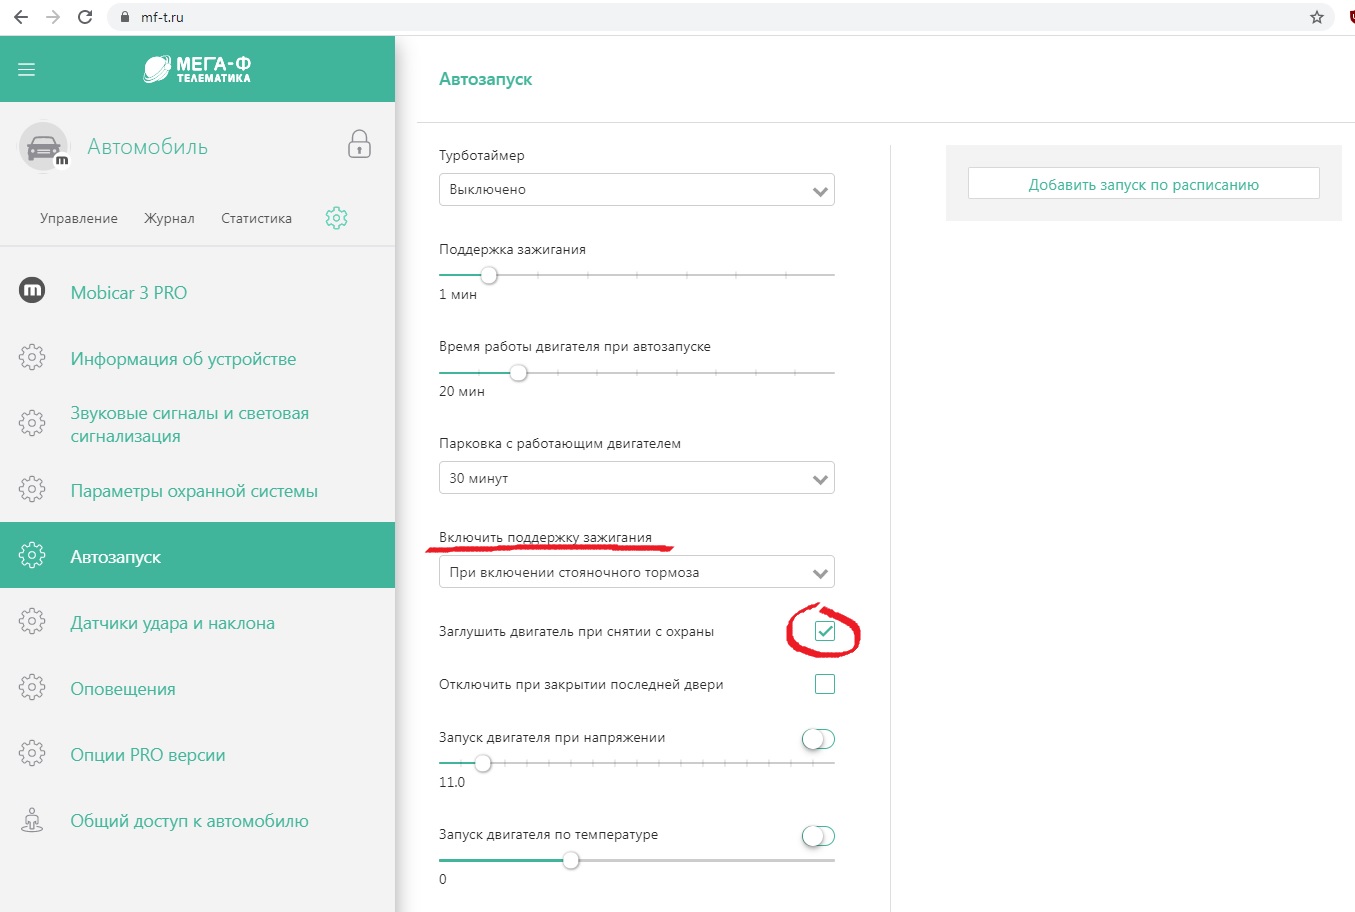Open the Турботаймер dropdown

pos(636,190)
